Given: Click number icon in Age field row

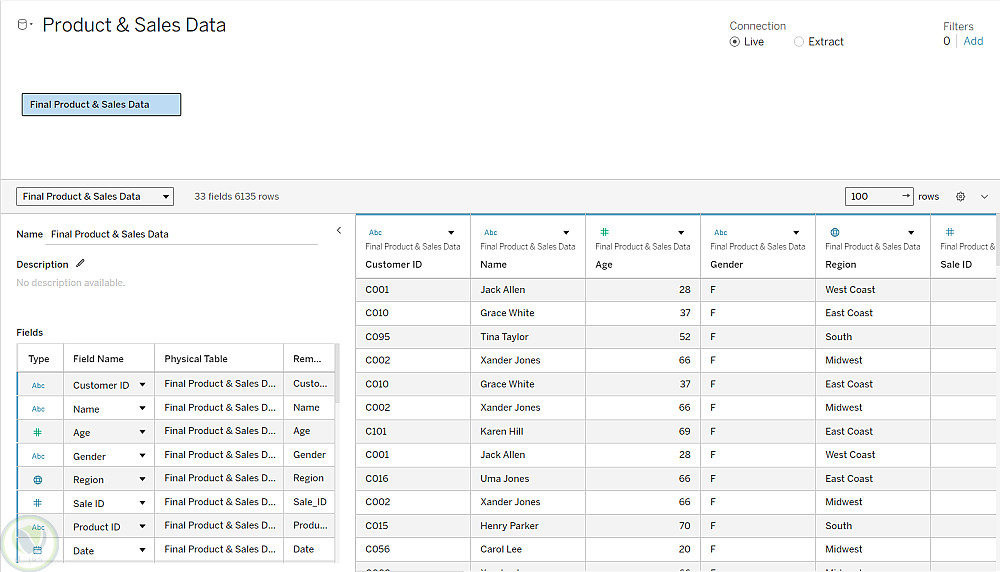Looking at the screenshot, I should pyautogui.click(x=38, y=432).
